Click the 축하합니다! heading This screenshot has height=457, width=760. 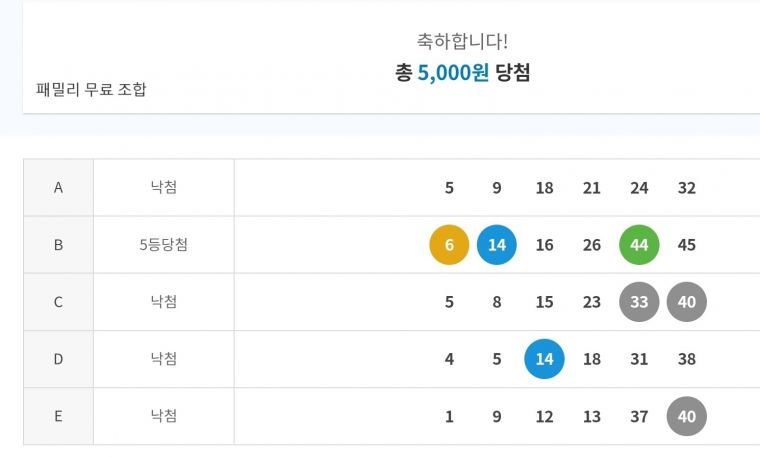pyautogui.click(x=462, y=41)
